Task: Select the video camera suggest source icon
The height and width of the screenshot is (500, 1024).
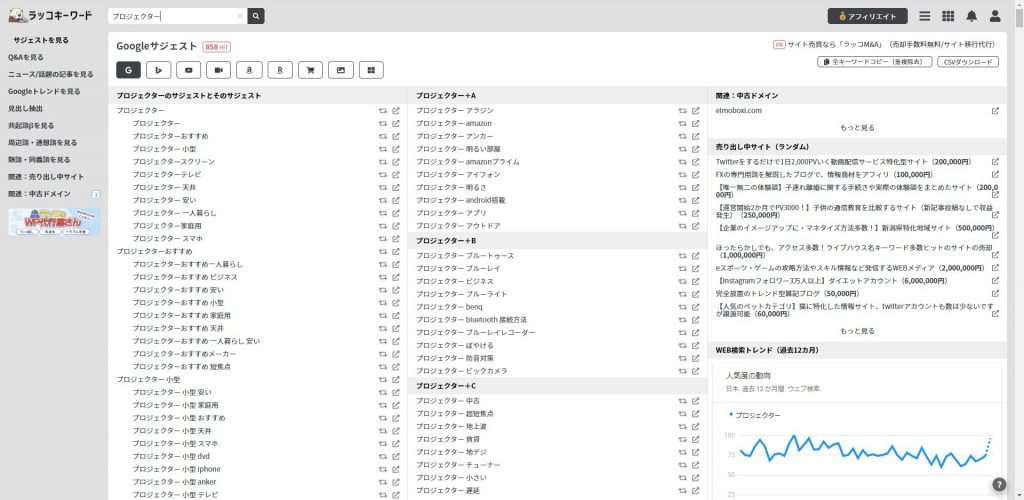Action: tap(219, 70)
